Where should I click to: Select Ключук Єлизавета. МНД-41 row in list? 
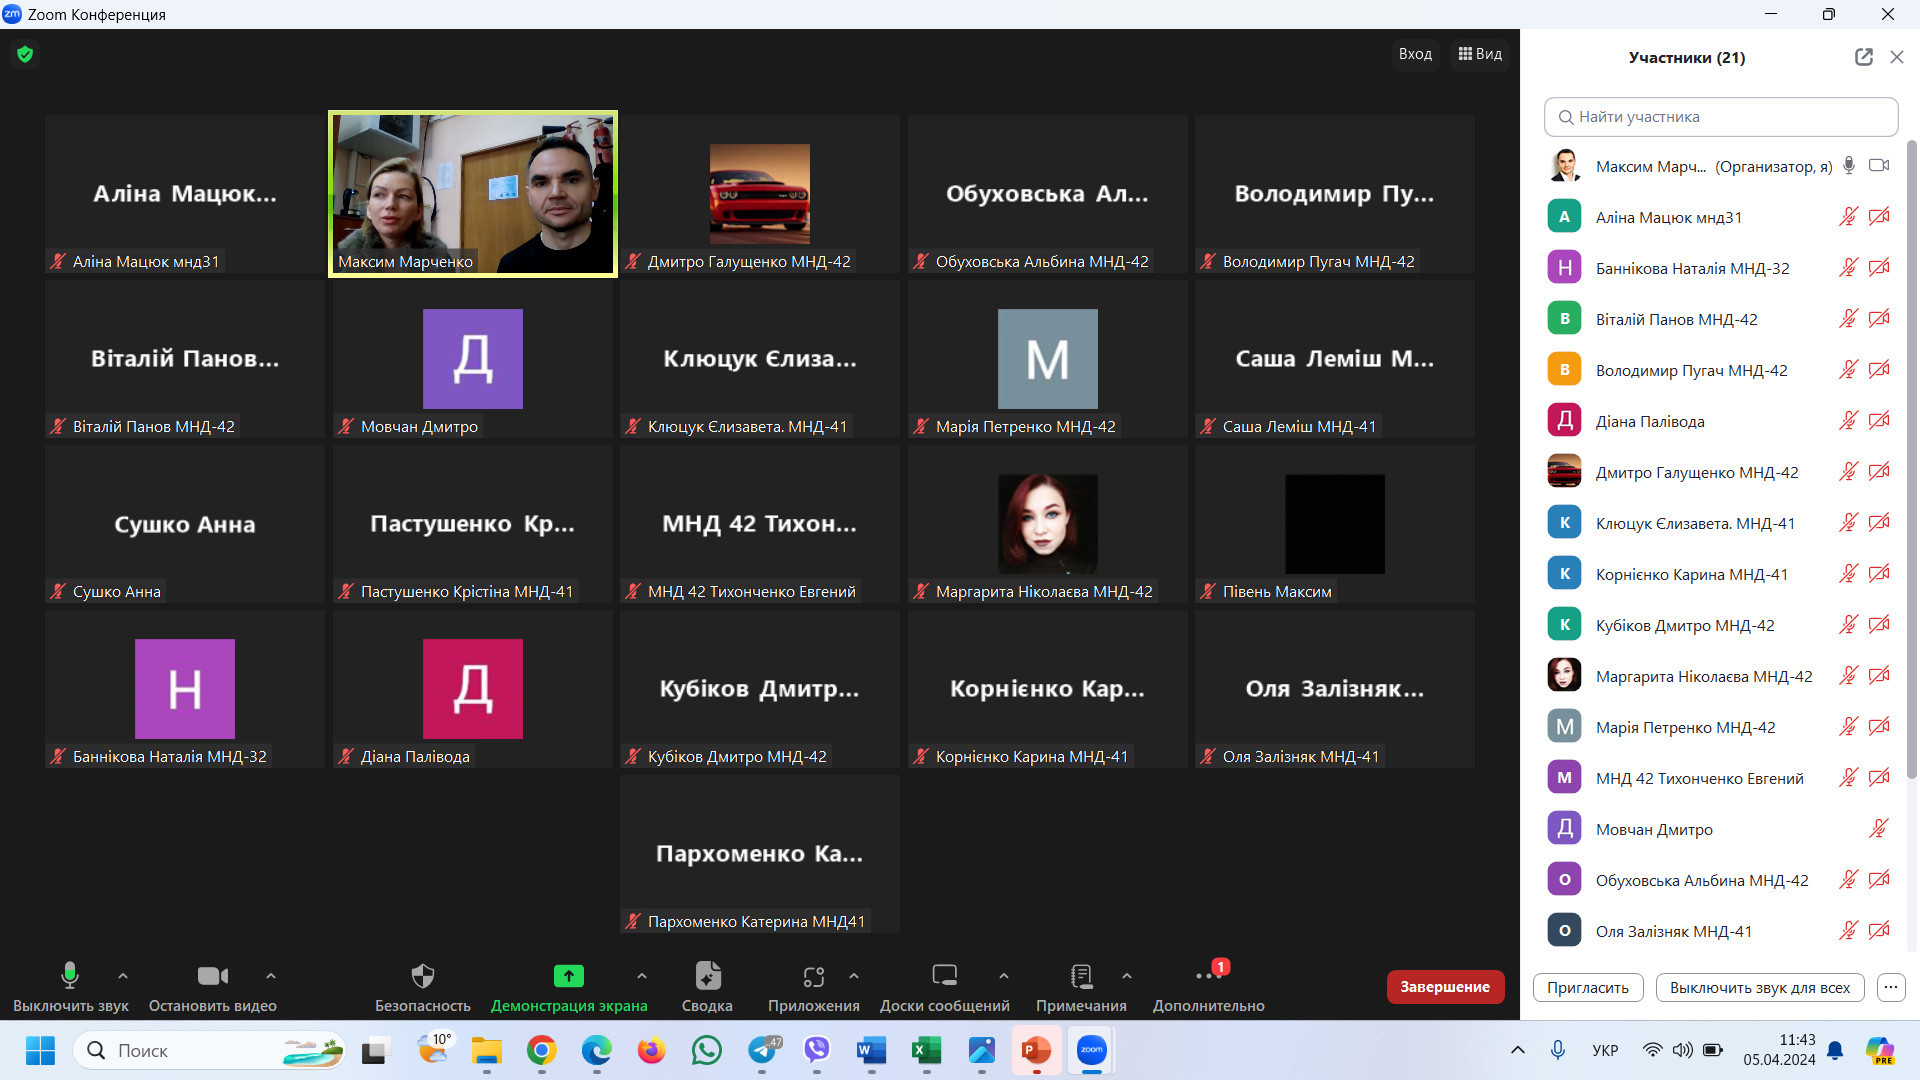[1718, 523]
